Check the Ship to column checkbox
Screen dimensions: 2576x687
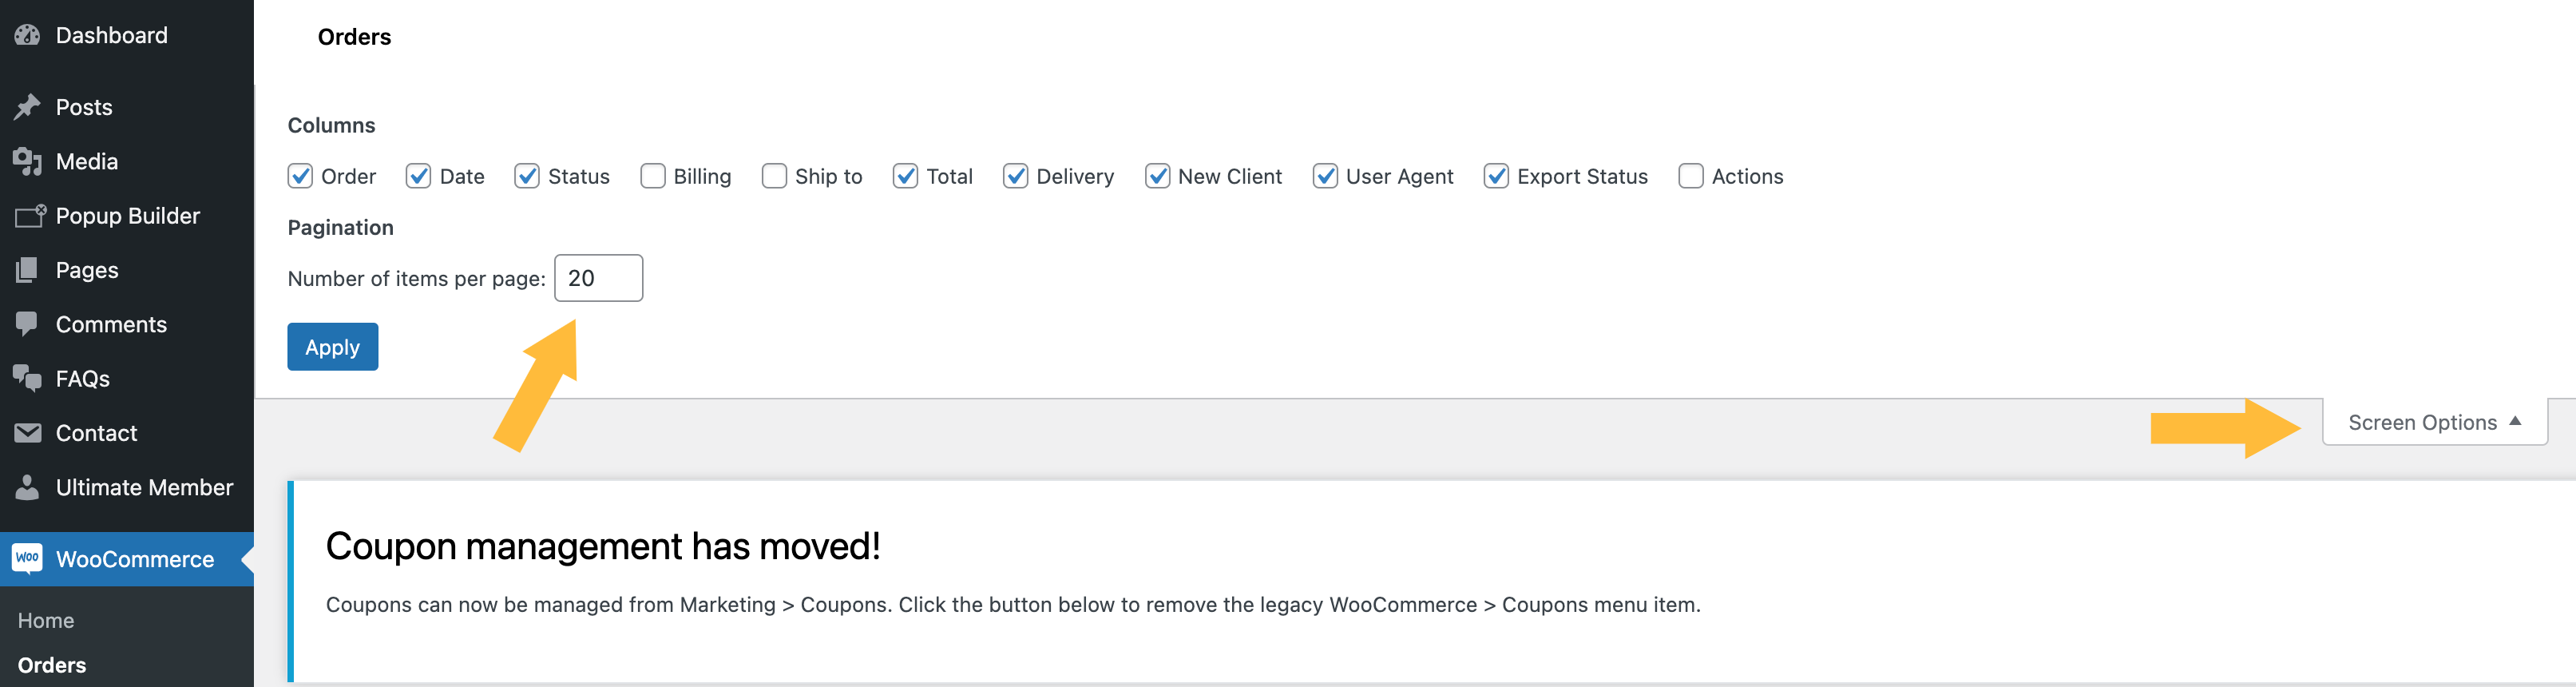click(x=774, y=177)
